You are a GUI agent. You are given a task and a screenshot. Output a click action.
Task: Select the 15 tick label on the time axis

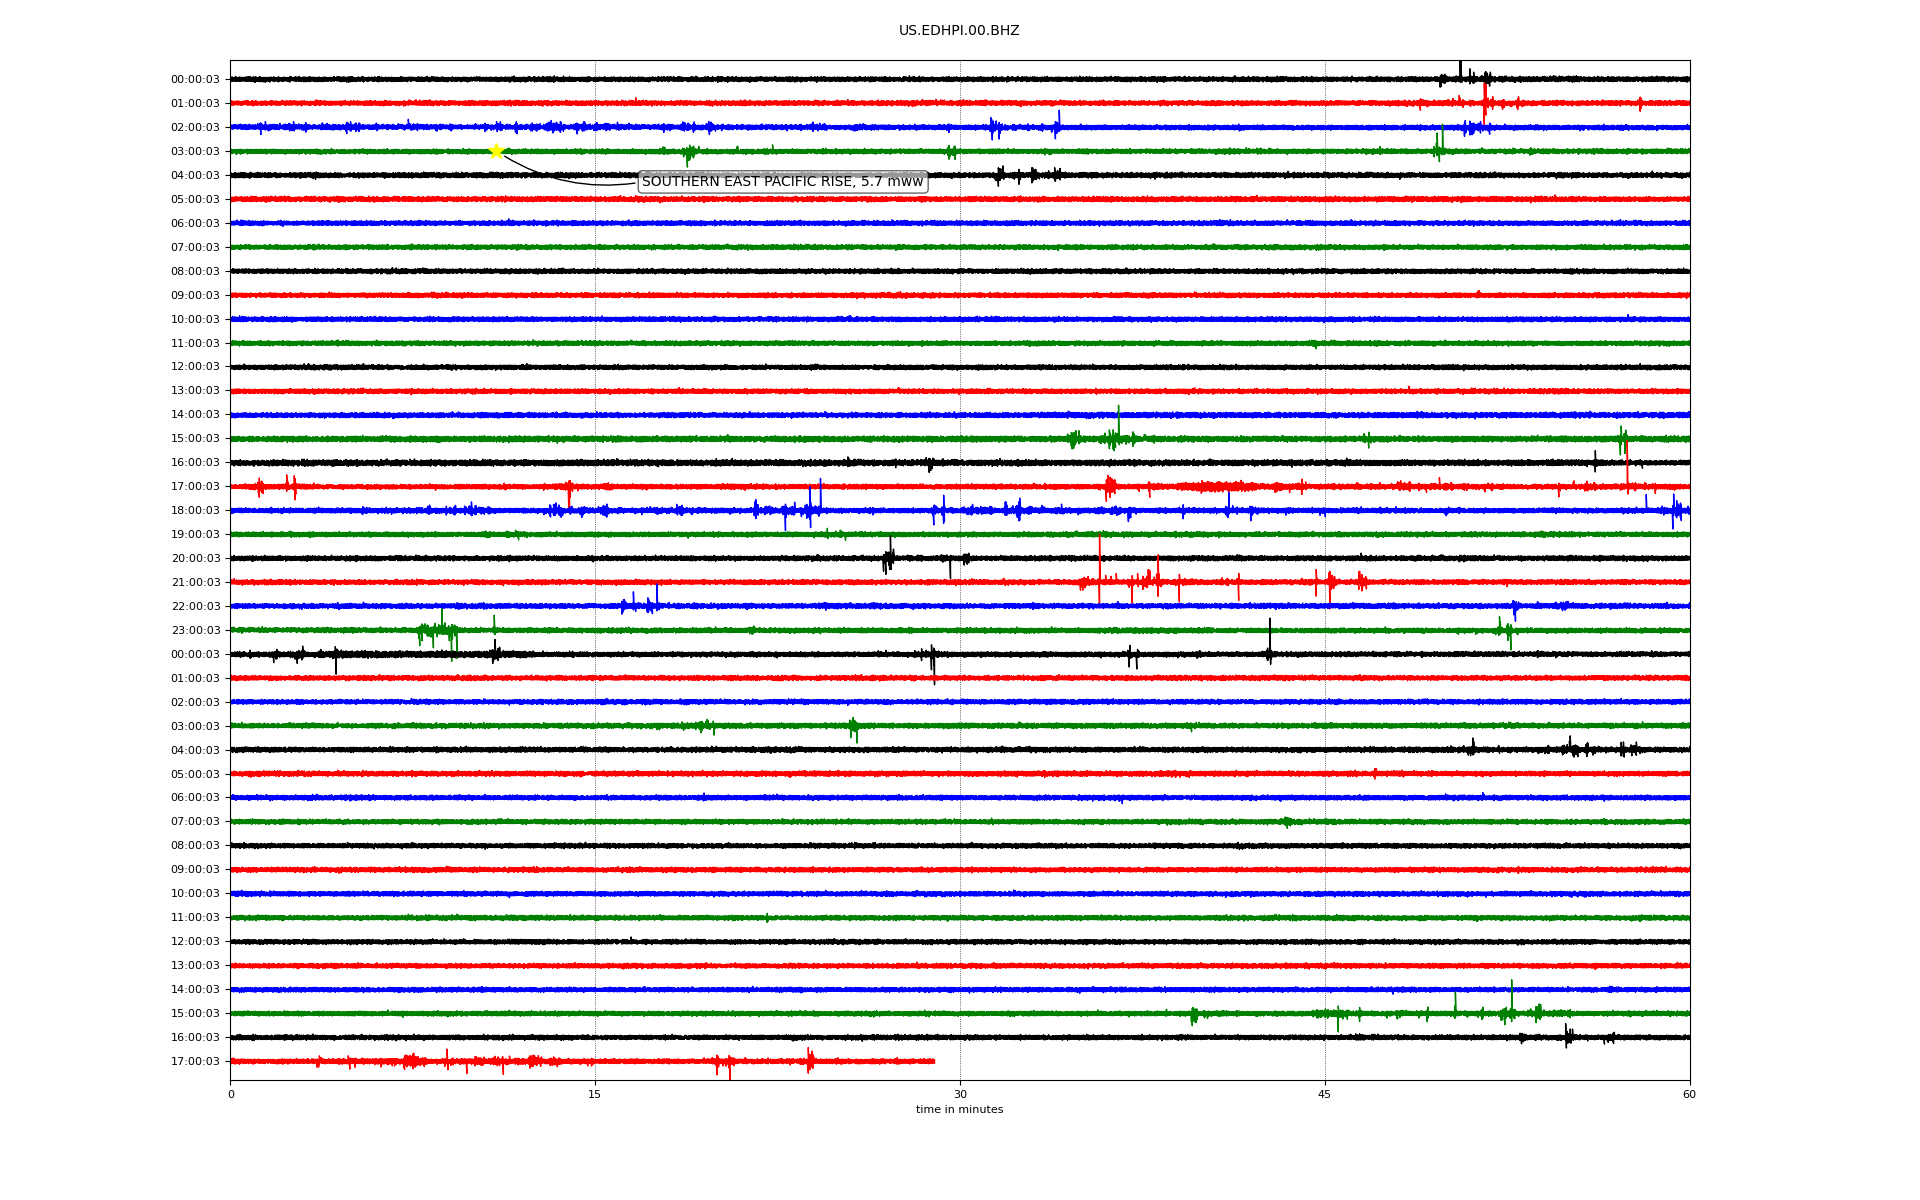595,1094
